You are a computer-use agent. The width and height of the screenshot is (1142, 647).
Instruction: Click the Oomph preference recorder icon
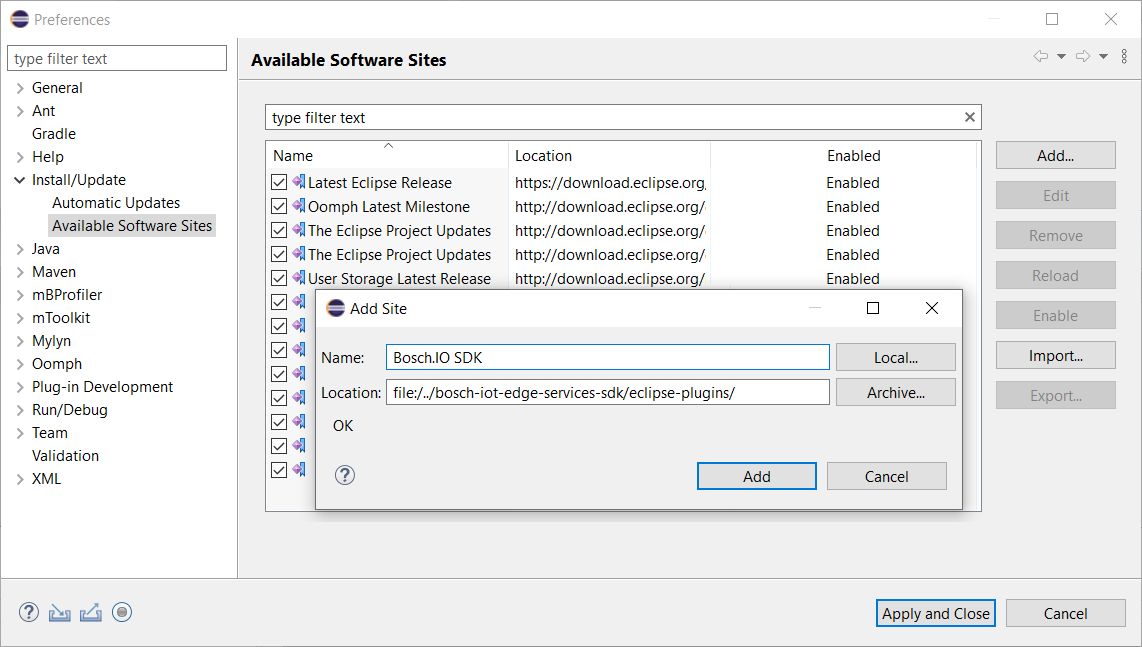point(122,612)
